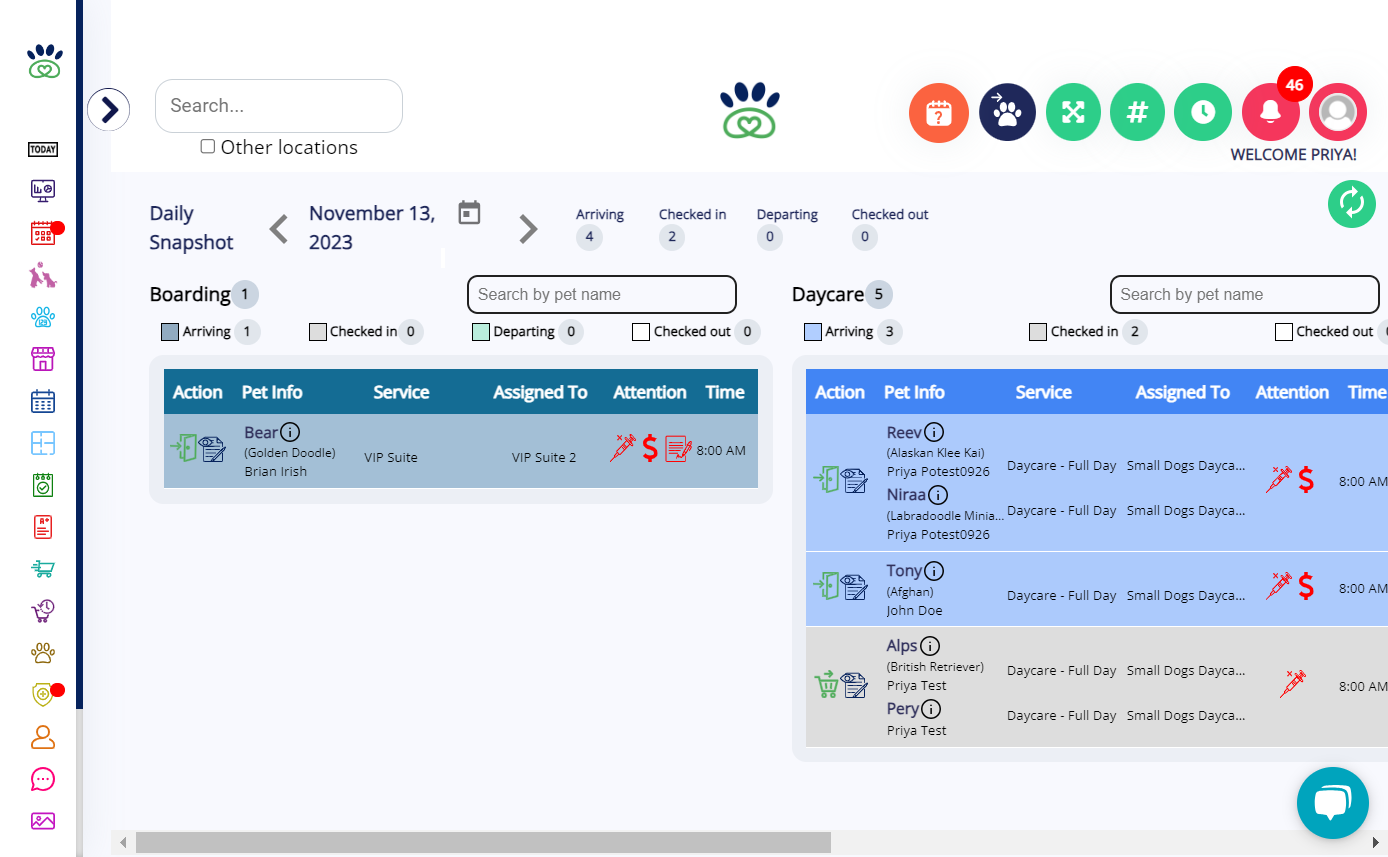
Task: Click the horizontal scrollbar thumb
Action: 483,843
